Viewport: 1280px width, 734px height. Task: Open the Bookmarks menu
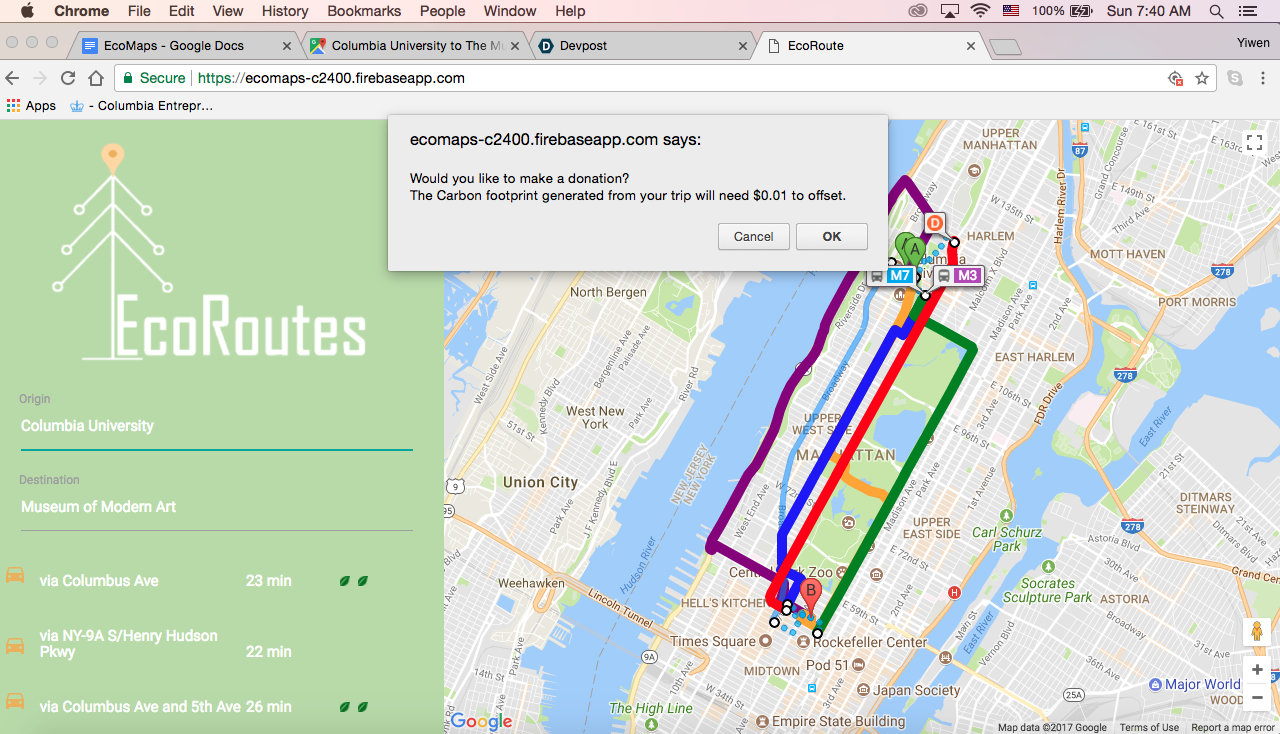(x=364, y=11)
